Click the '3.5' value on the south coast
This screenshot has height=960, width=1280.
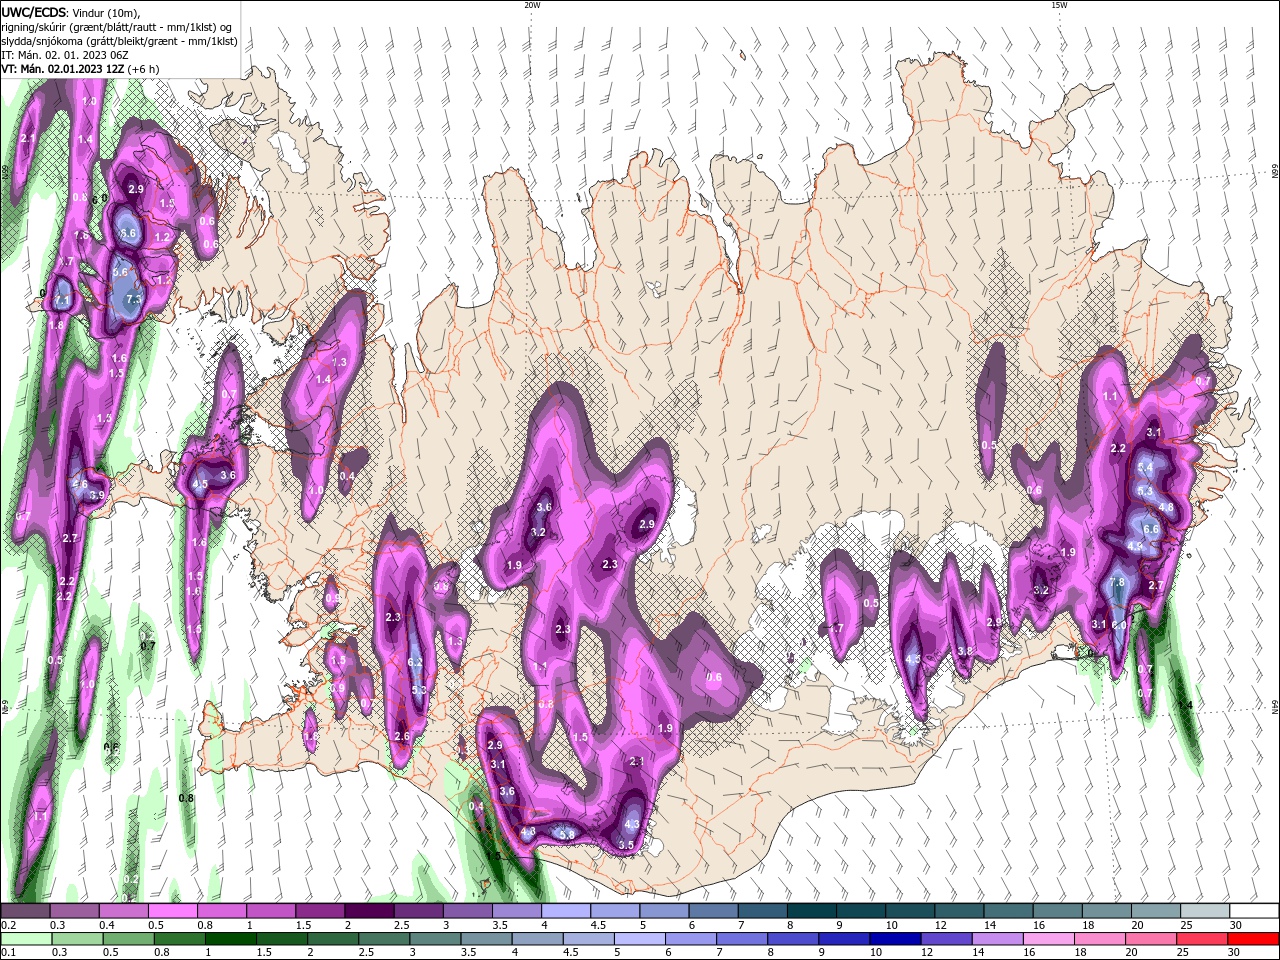click(626, 845)
